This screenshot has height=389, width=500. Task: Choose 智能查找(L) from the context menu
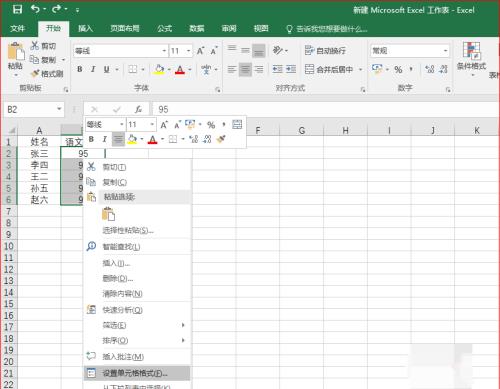(x=137, y=247)
